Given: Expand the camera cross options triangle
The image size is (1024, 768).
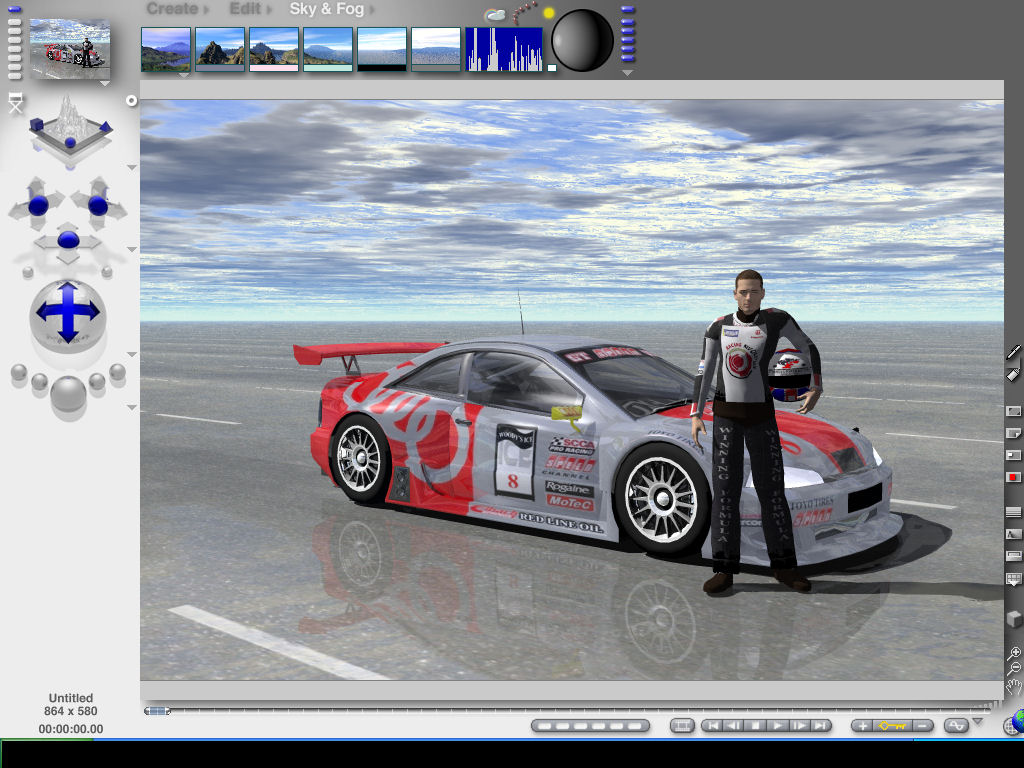Looking at the screenshot, I should pos(132,249).
